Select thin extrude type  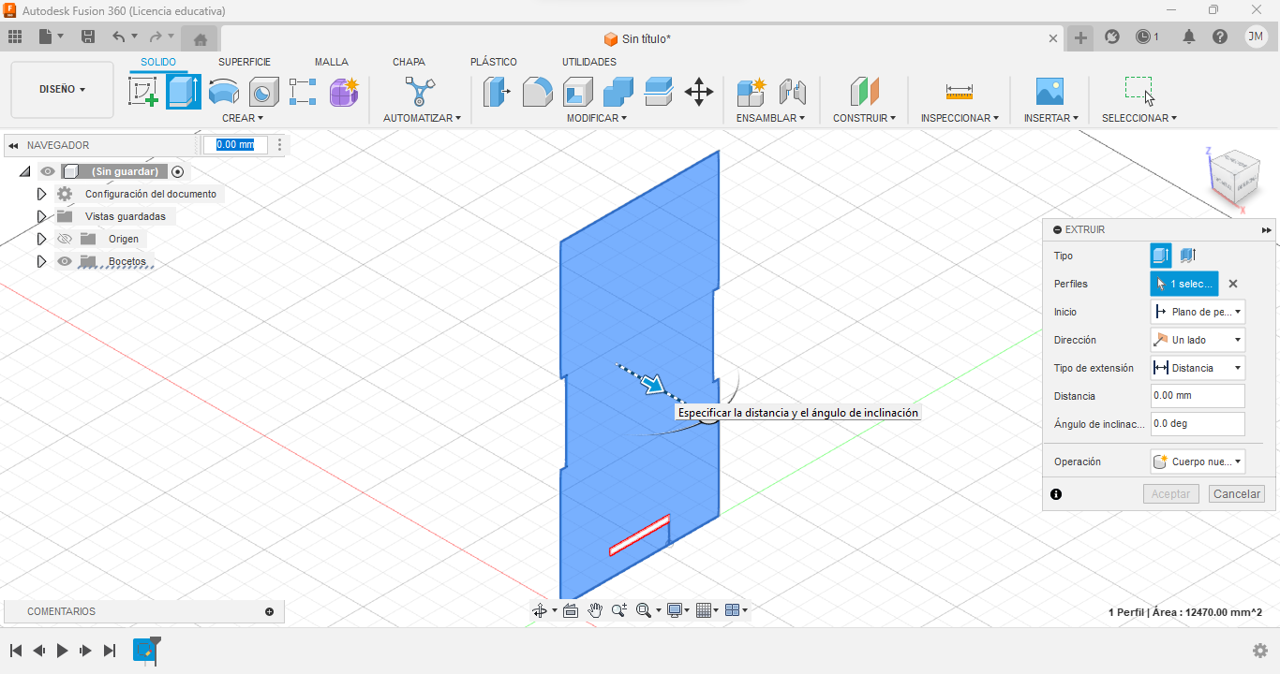coord(1187,256)
